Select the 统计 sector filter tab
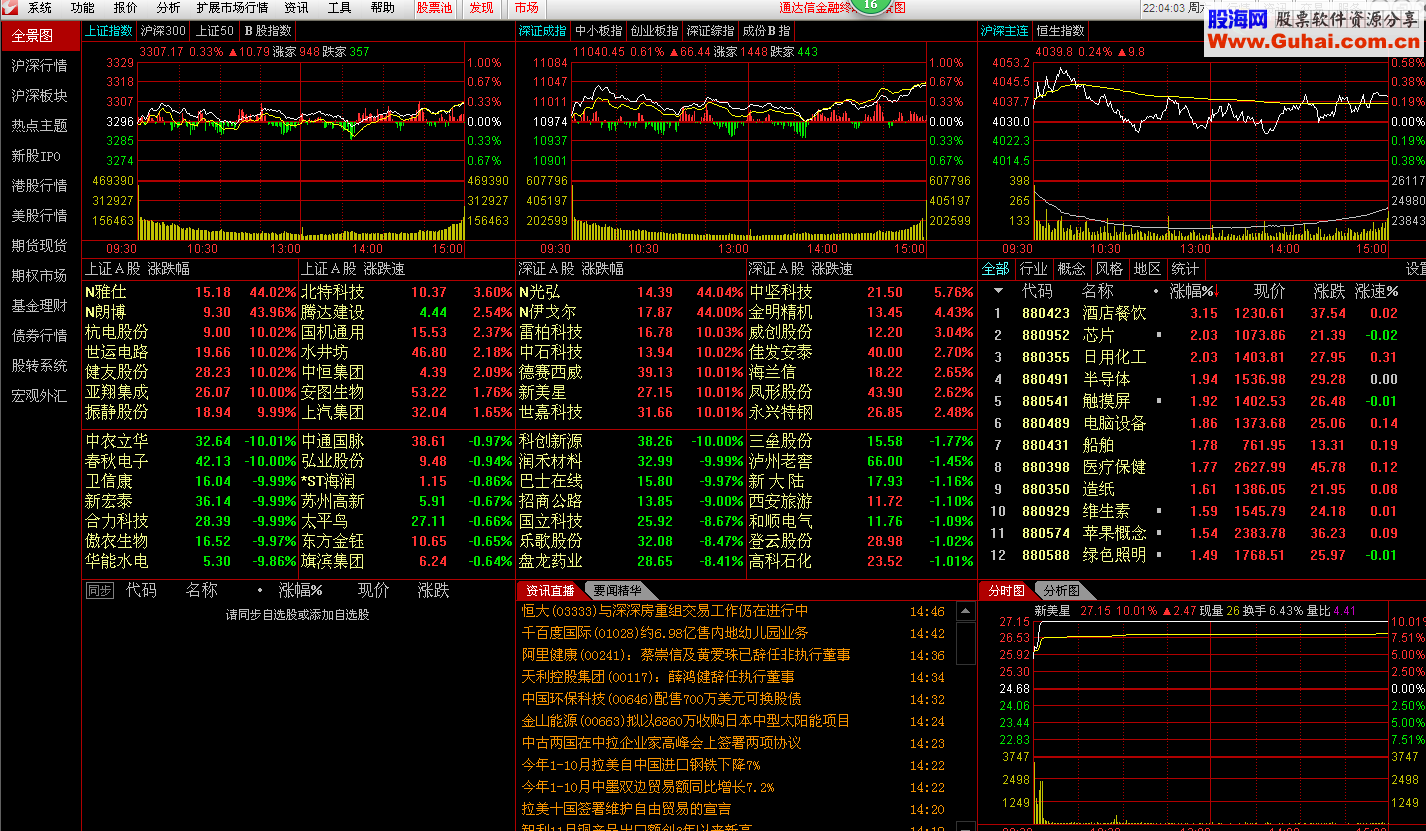The image size is (1426, 831). point(1185,269)
